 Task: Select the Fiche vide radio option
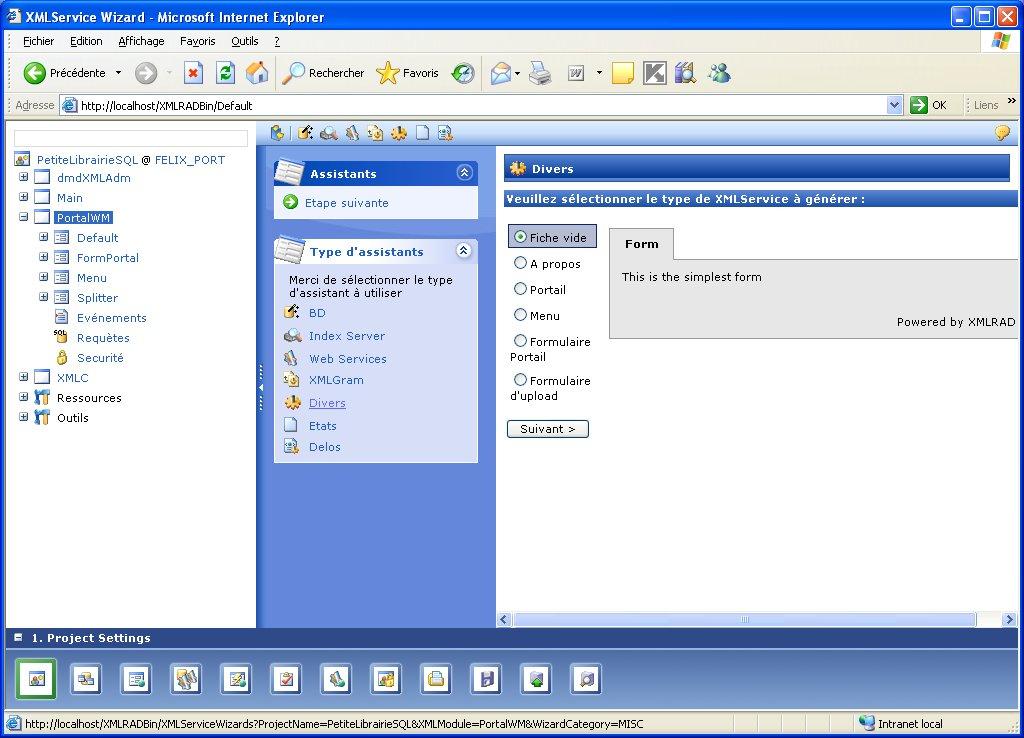pos(520,237)
